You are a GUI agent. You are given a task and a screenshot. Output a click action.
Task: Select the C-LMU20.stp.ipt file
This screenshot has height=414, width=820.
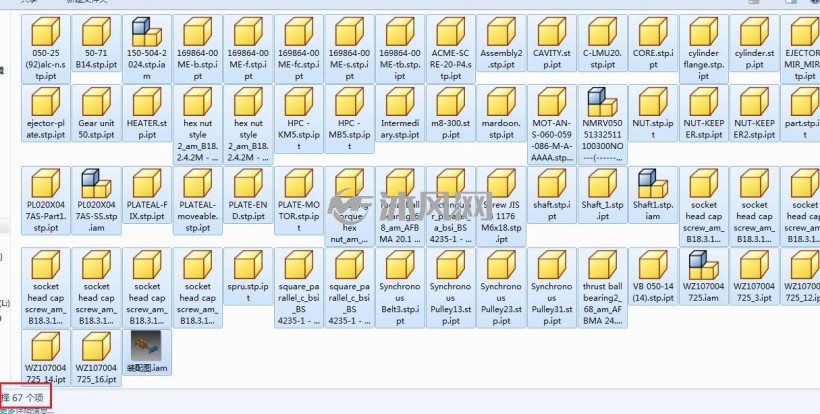click(602, 43)
